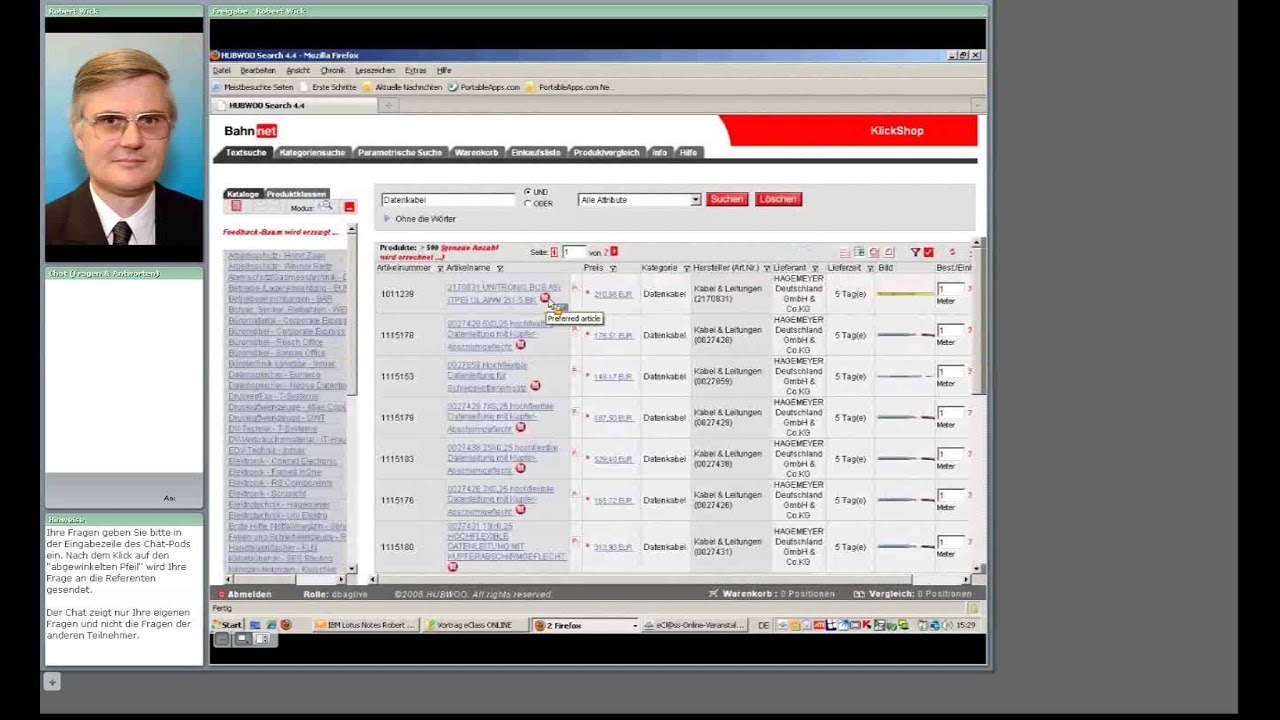Open the Produktvergleich tab
The image size is (1280, 720).
[606, 153]
